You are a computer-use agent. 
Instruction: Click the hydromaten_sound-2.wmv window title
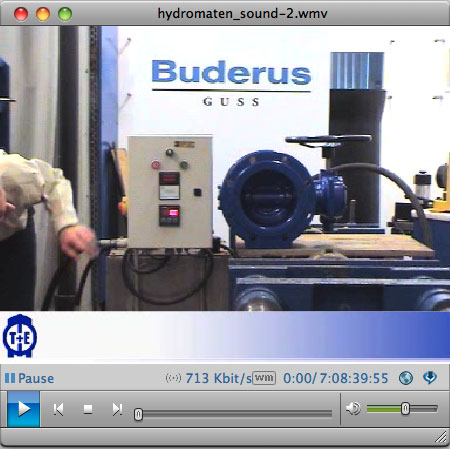(x=242, y=13)
